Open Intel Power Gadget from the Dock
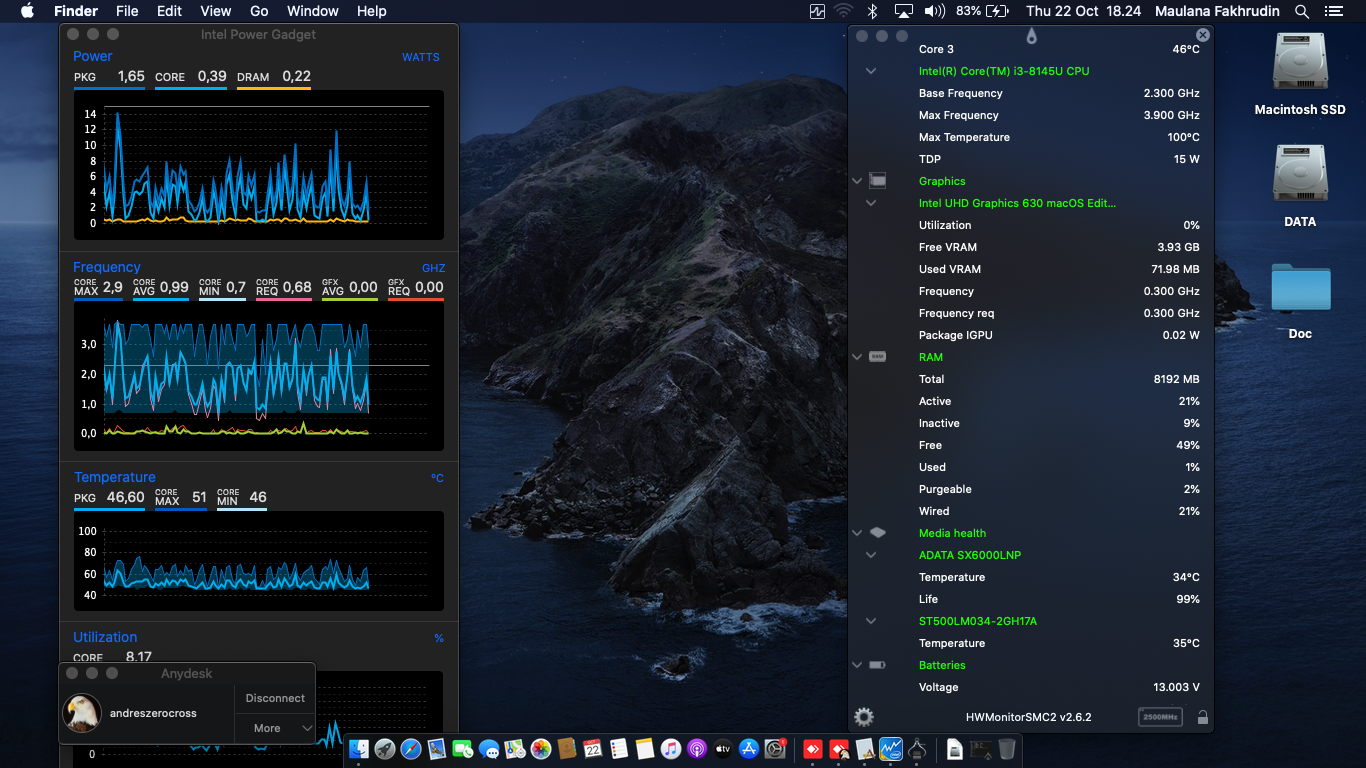This screenshot has width=1366, height=768. tap(891, 749)
